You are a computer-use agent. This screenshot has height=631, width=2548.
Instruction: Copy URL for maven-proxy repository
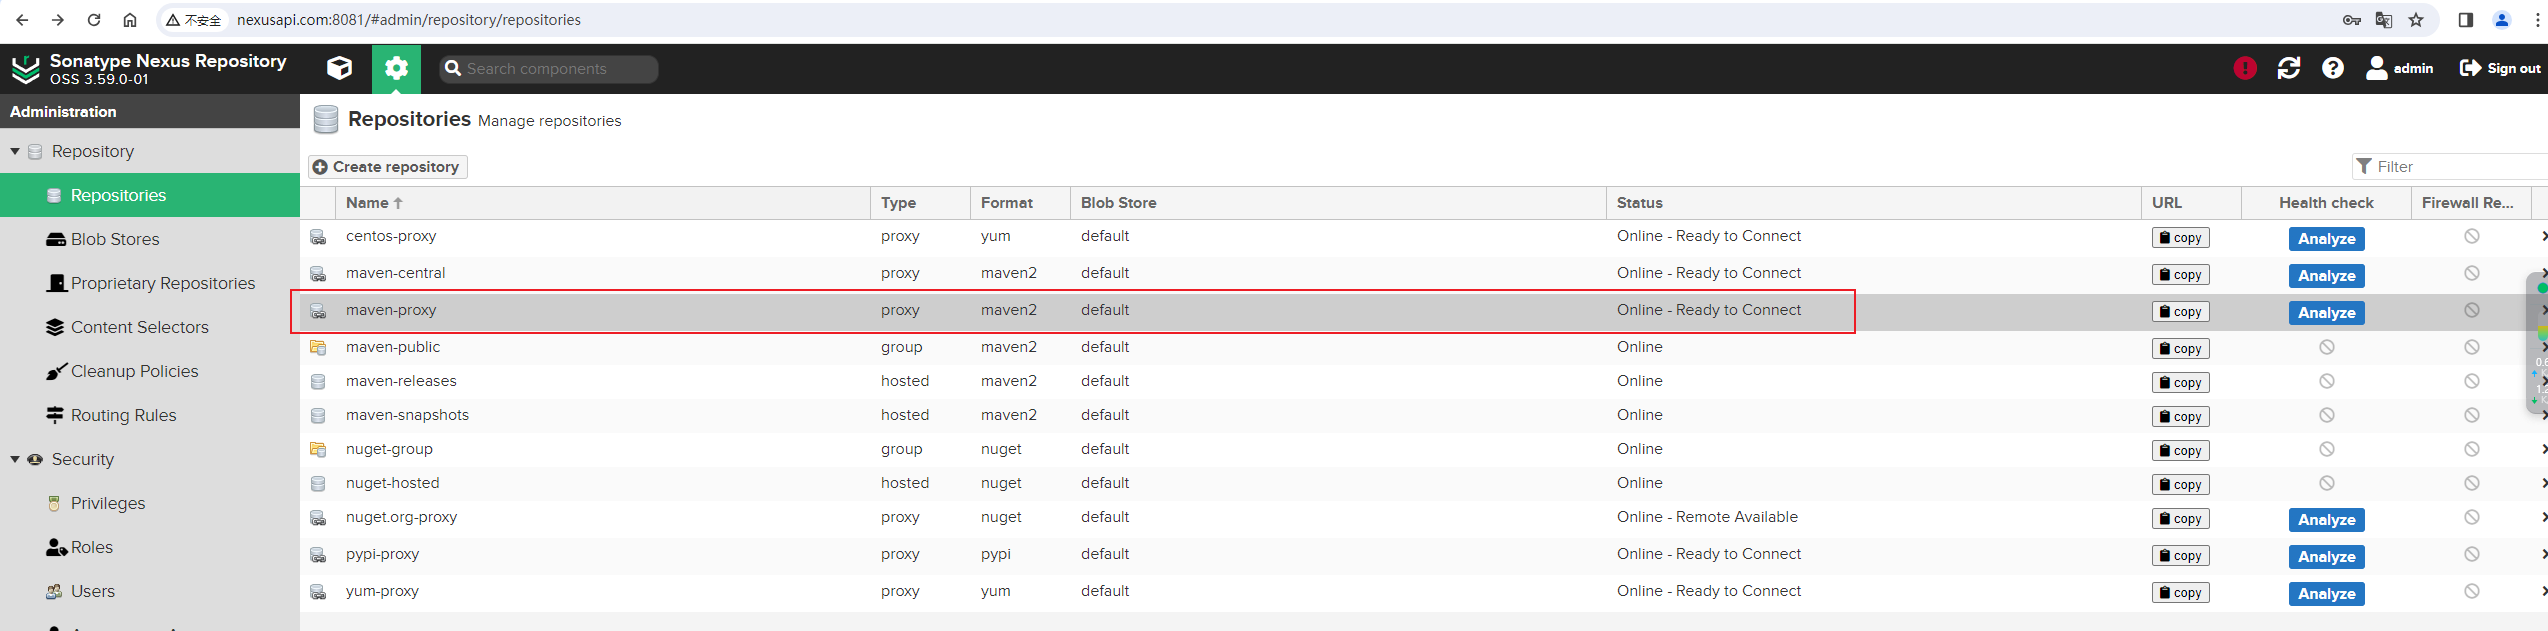pyautogui.click(x=2180, y=312)
